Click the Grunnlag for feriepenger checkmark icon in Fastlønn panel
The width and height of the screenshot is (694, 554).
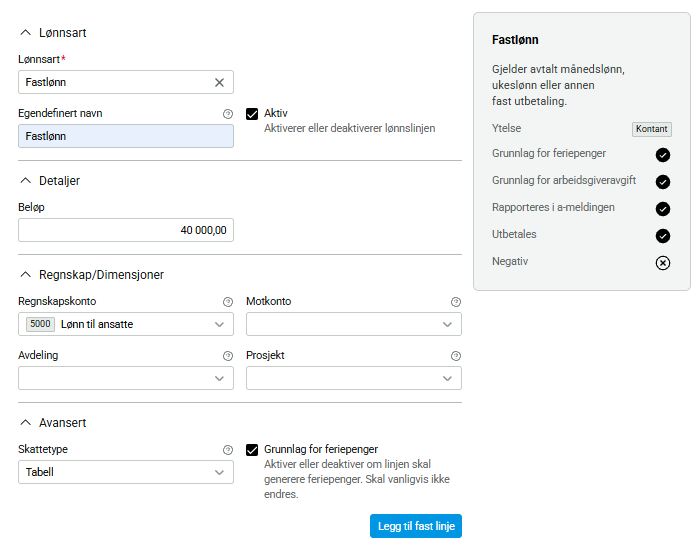(x=663, y=155)
